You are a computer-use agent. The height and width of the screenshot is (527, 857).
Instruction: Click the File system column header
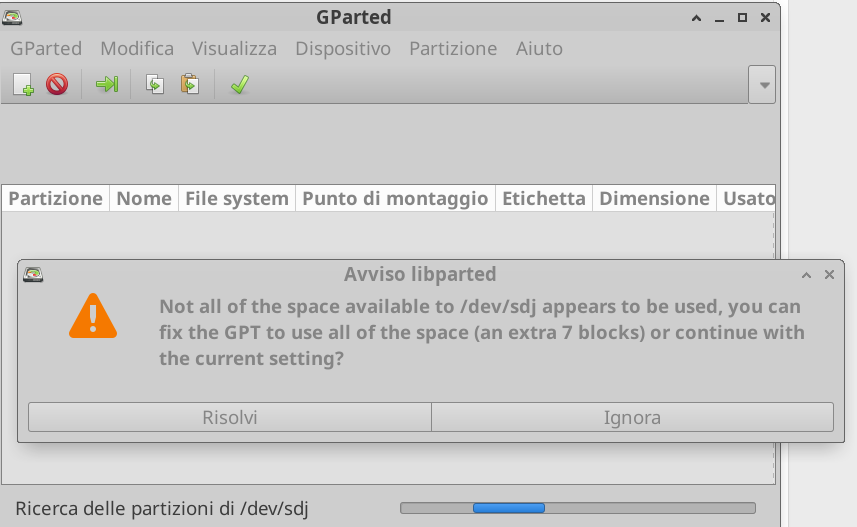pos(237,198)
